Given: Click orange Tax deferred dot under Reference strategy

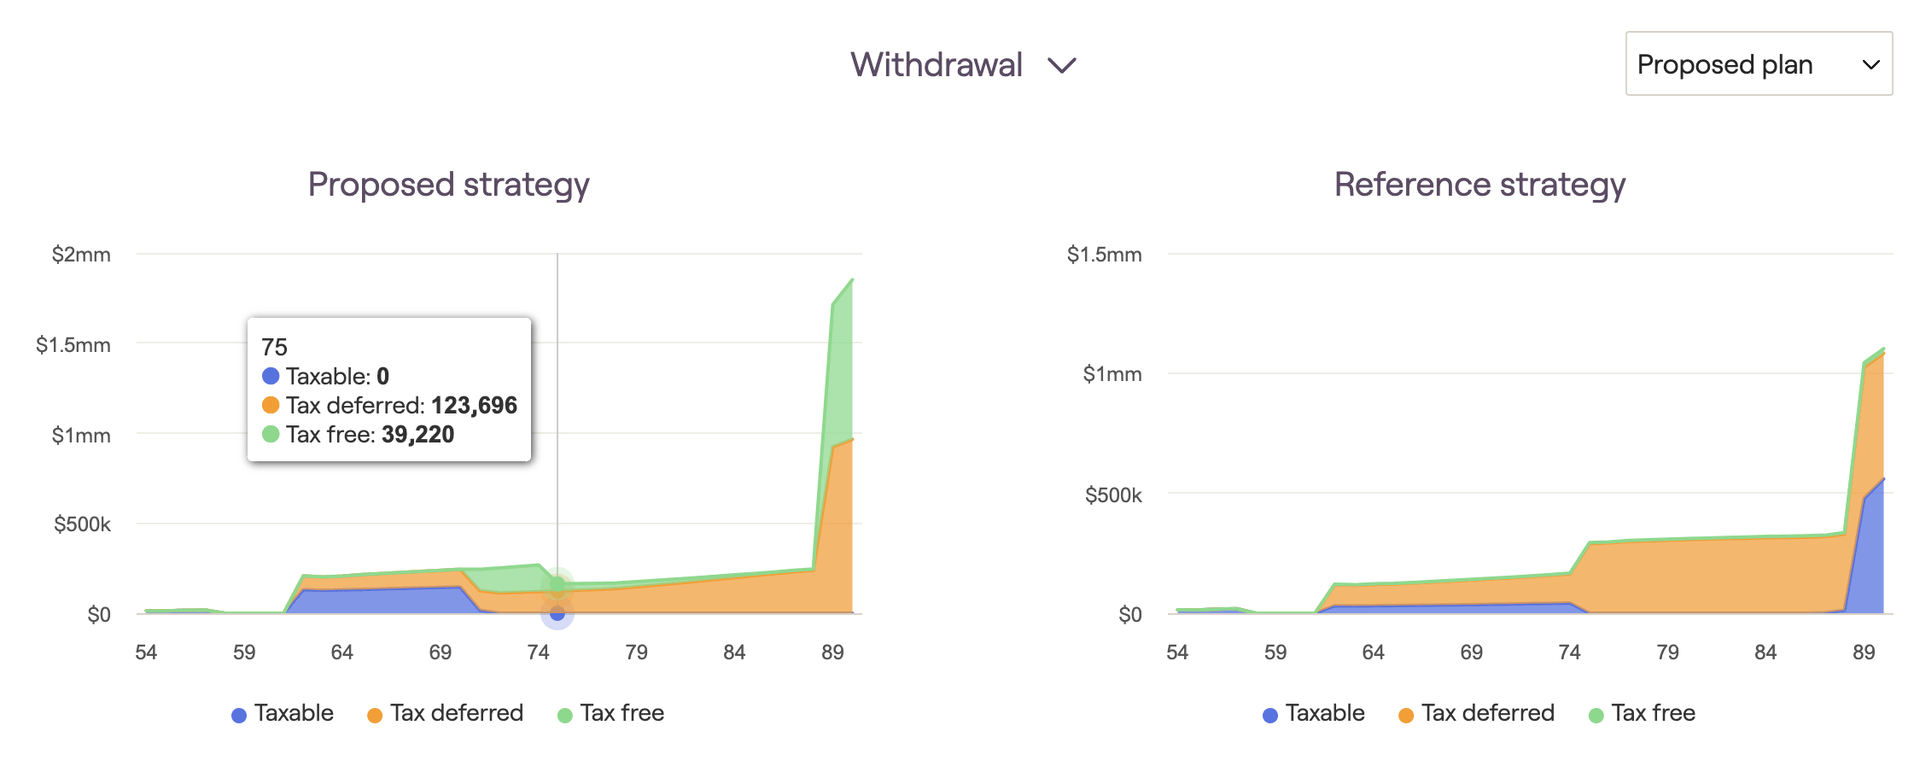Looking at the screenshot, I should click(1406, 715).
